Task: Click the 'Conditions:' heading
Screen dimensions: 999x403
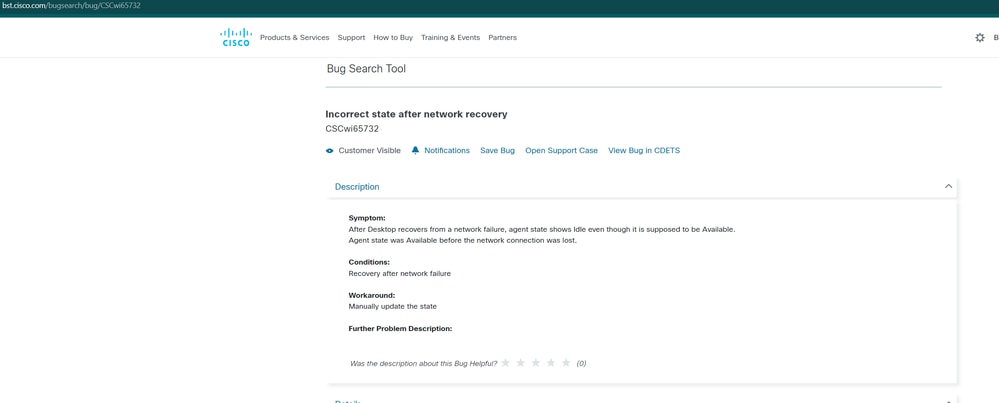Action: click(369, 262)
